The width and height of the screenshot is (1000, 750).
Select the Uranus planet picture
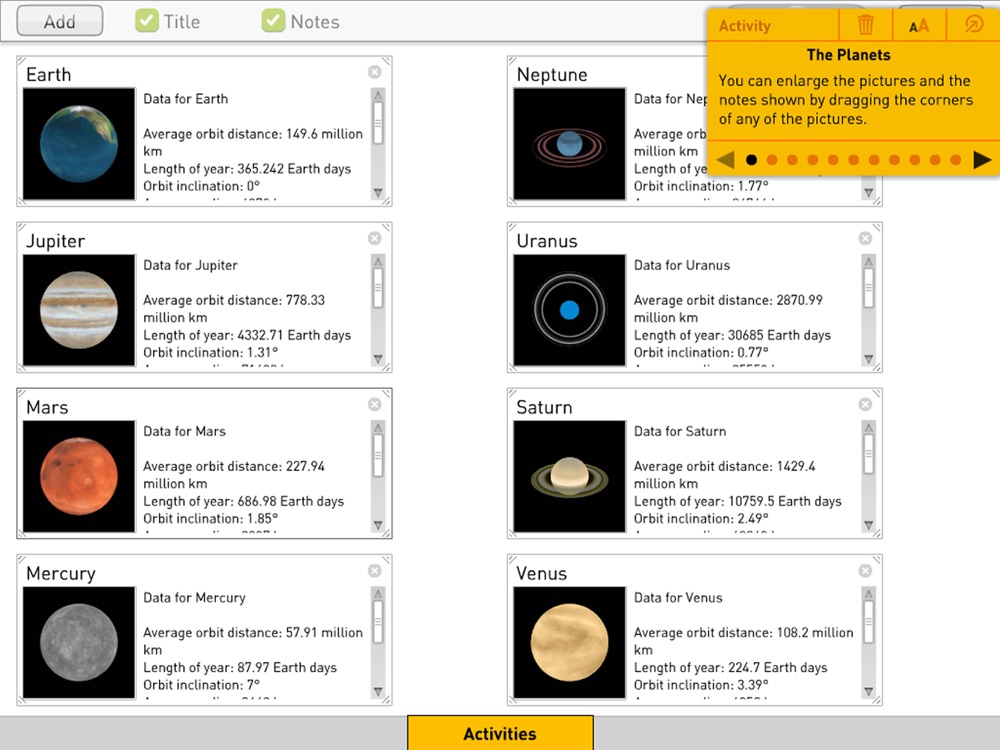click(x=570, y=310)
